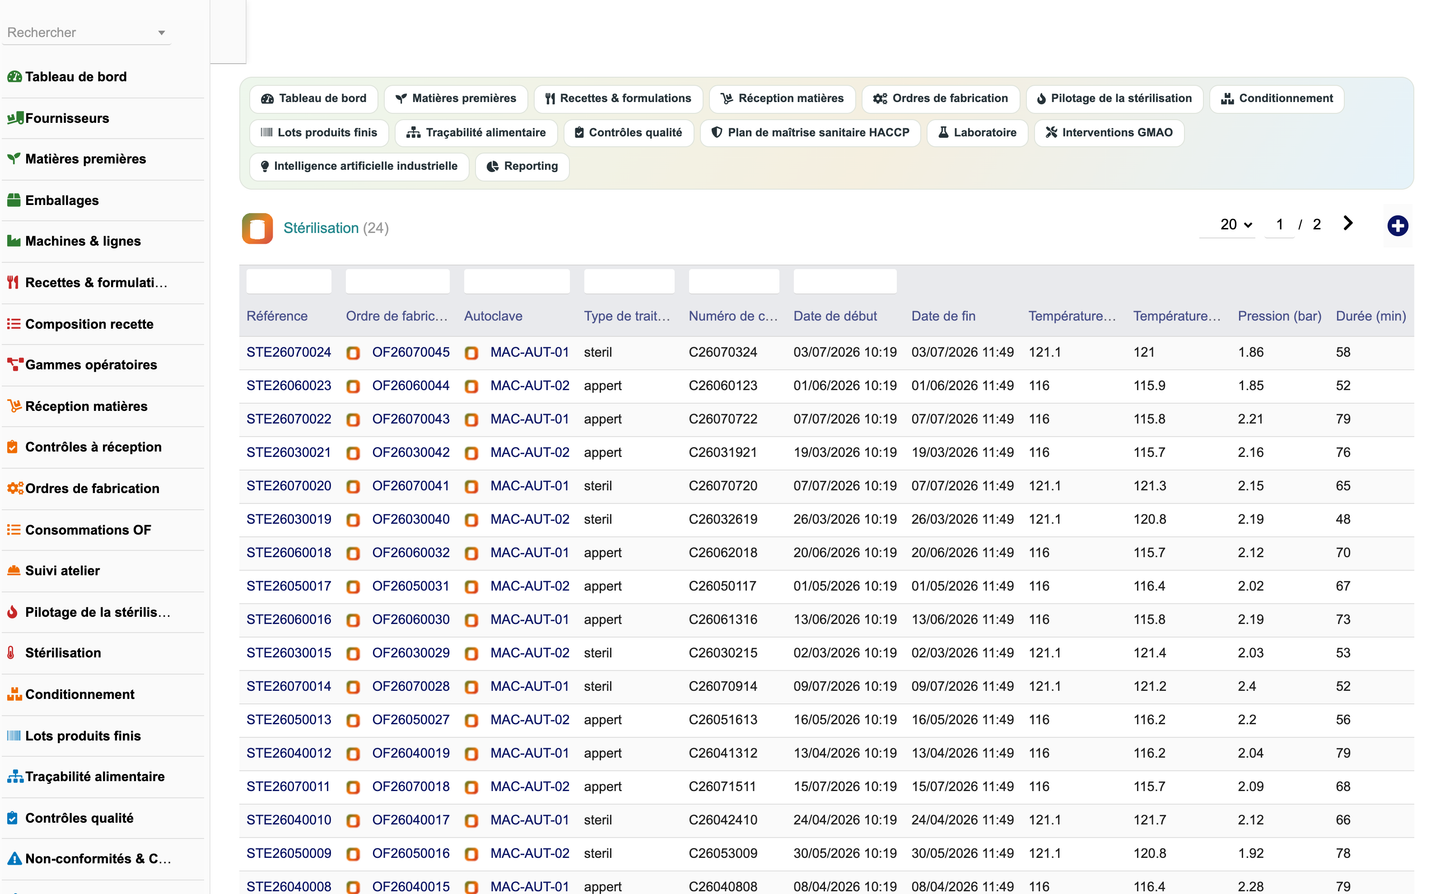This screenshot has height=894, width=1445.
Task: Switch to the Laboratoire tab
Action: tap(977, 133)
